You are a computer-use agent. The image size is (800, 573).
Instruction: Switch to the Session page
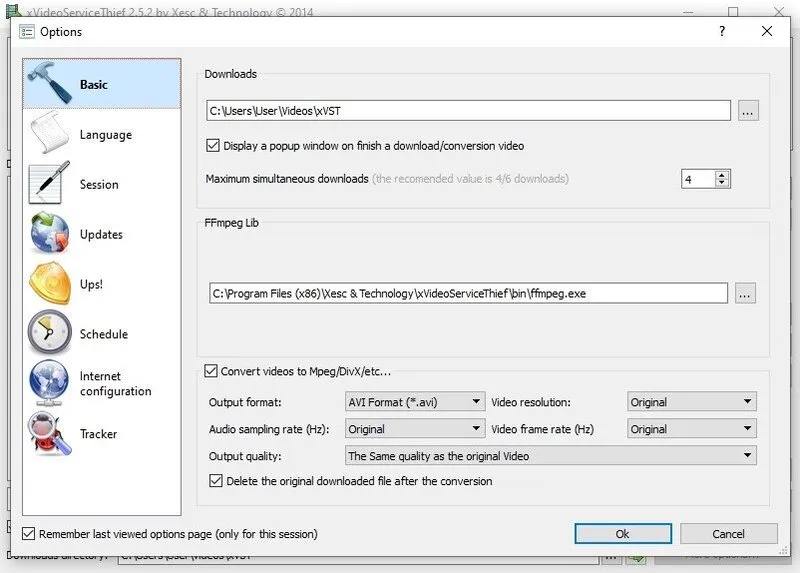(x=102, y=184)
